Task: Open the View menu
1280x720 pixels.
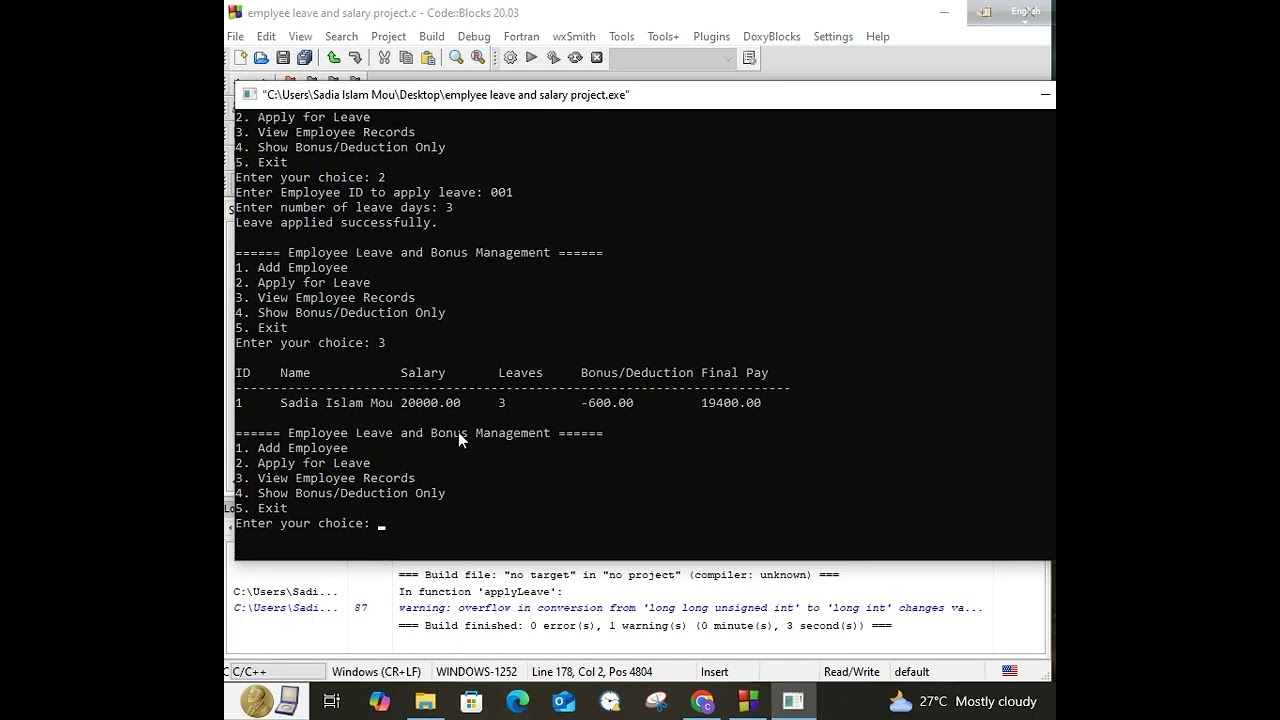Action: (300, 36)
